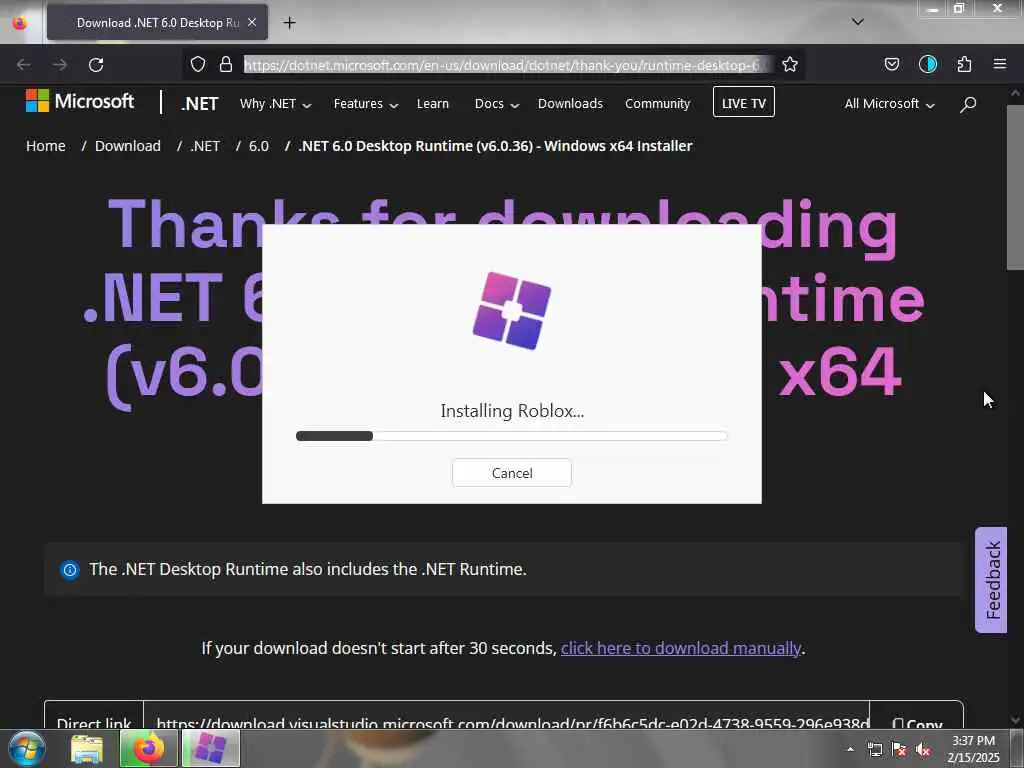The image size is (1024, 768).
Task: Open site search with the magnifier icon
Action: 968,104
